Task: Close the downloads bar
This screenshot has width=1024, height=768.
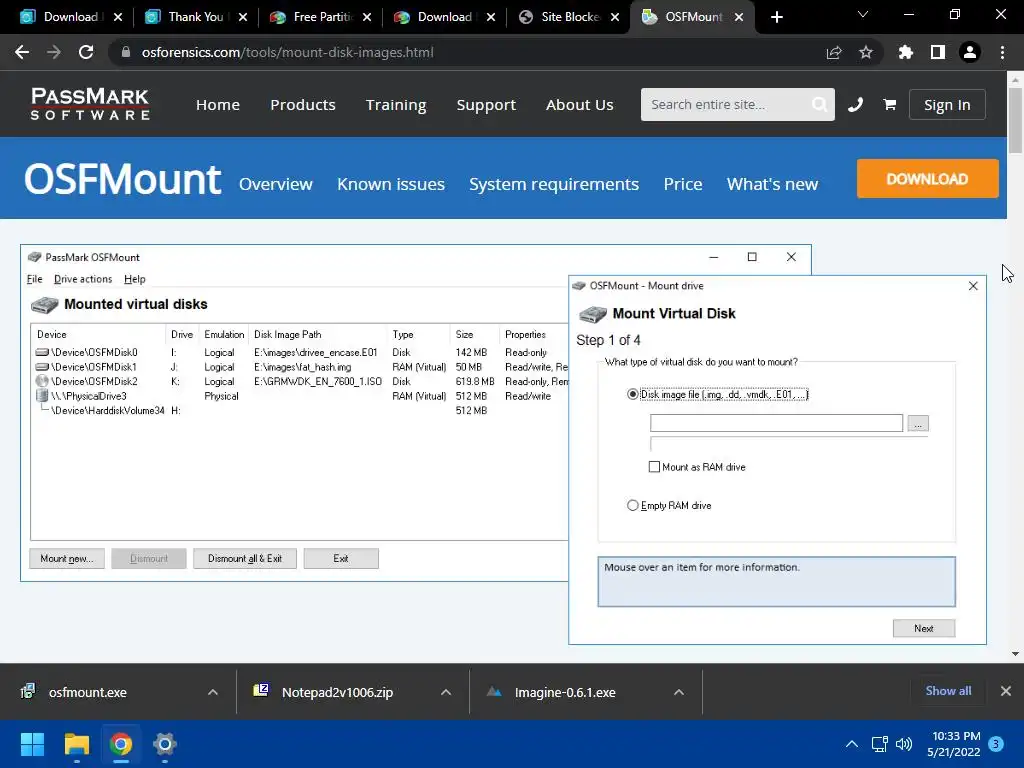Action: (x=1006, y=691)
